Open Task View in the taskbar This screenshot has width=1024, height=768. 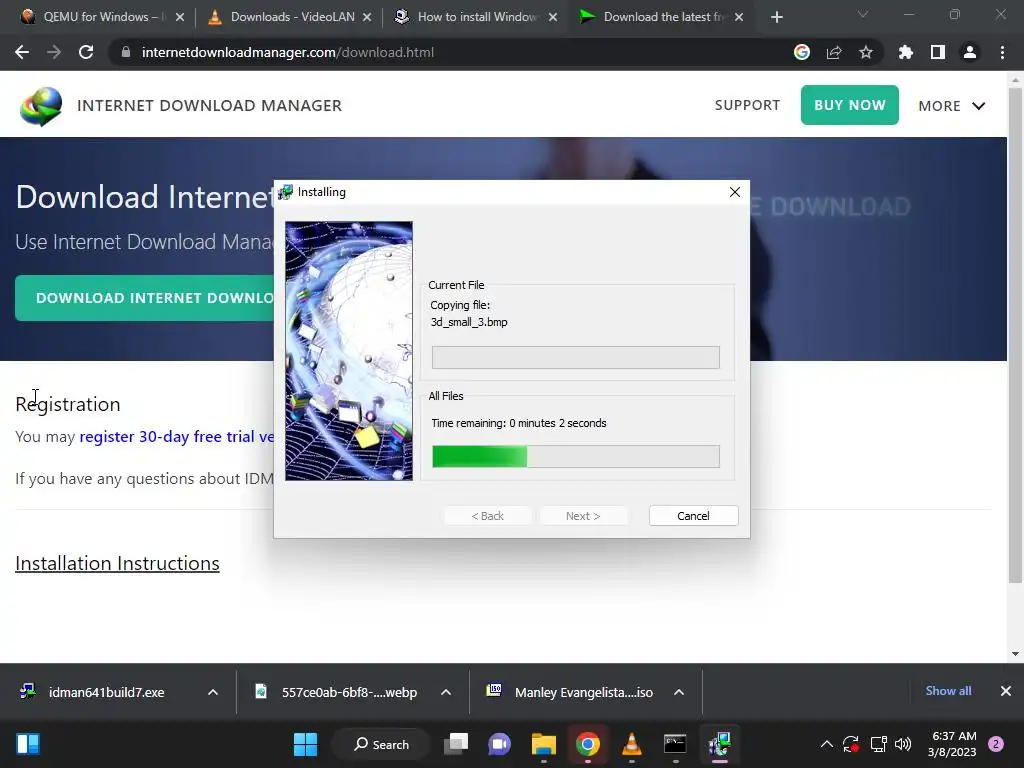[x=456, y=744]
